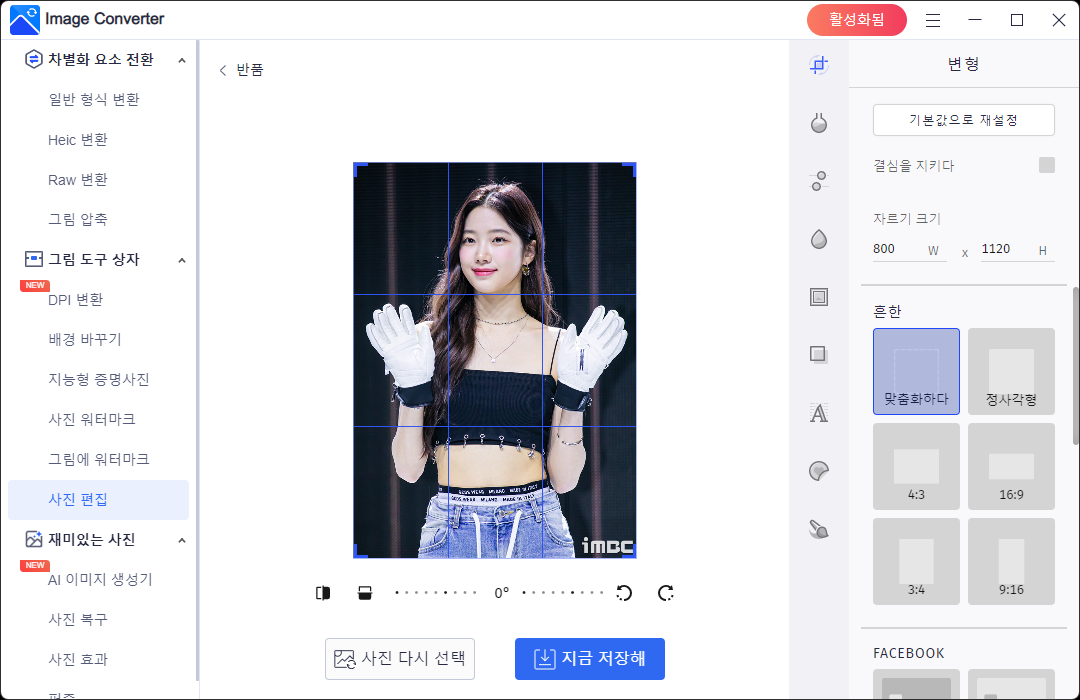Select the 3:4 crop ratio preset
The width and height of the screenshot is (1080, 700).
tap(916, 562)
